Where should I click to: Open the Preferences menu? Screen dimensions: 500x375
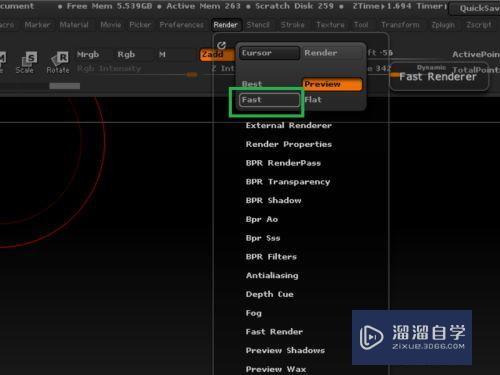pyautogui.click(x=182, y=25)
